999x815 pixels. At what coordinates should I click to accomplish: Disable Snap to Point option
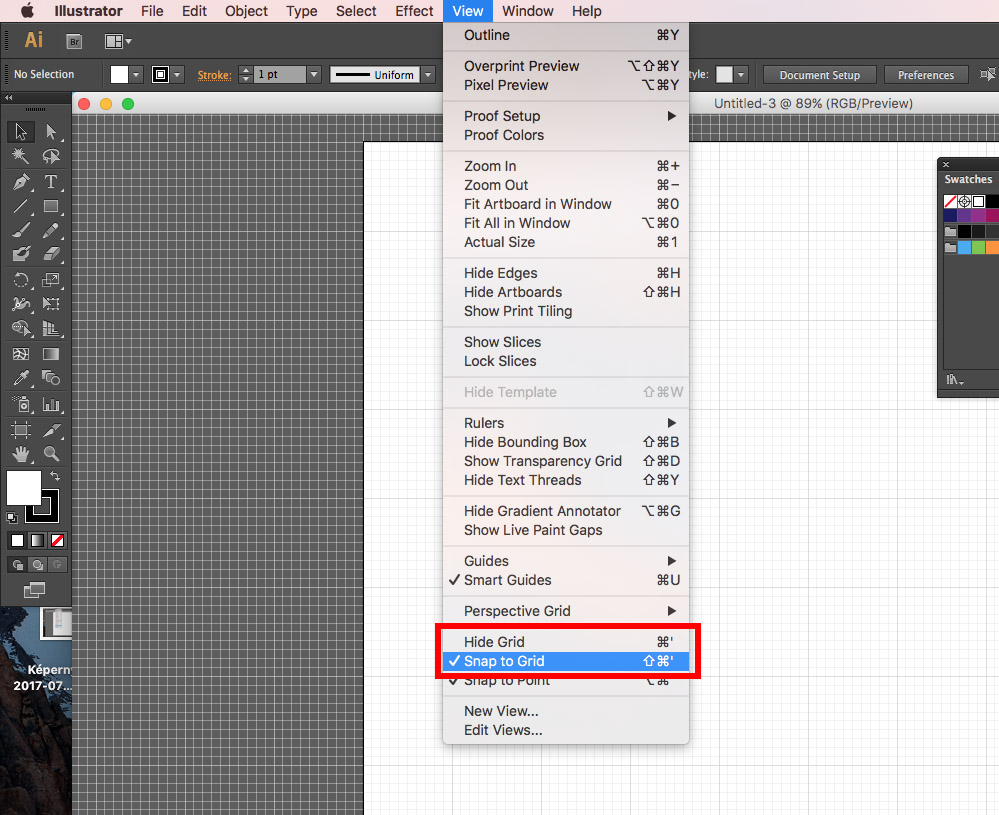point(507,681)
